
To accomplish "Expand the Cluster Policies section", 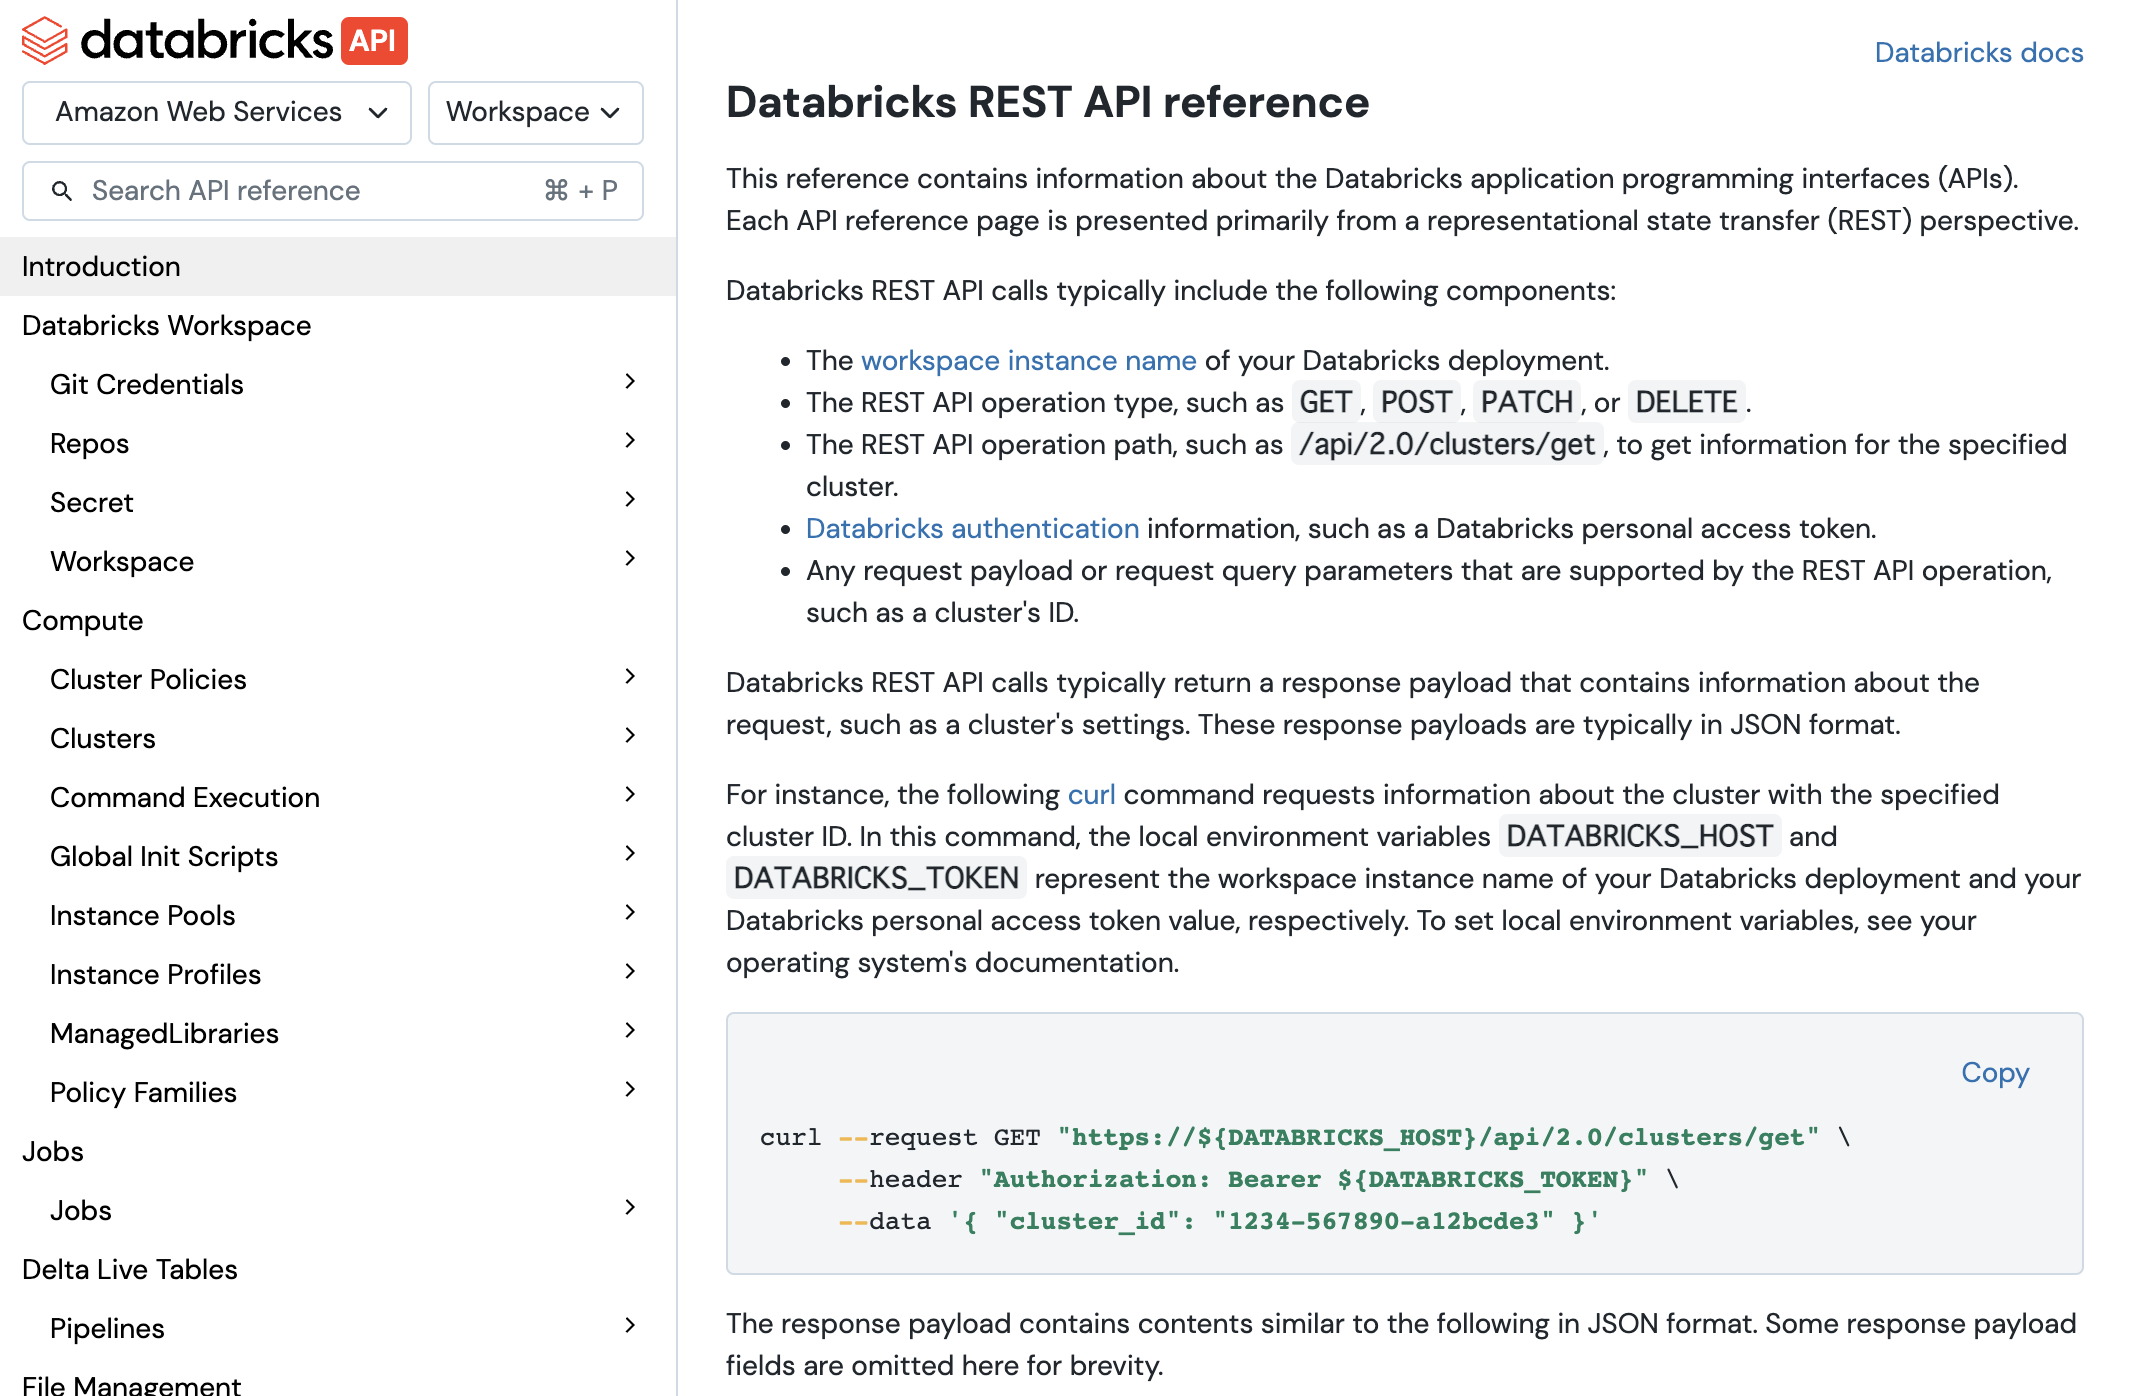I will tap(630, 677).
